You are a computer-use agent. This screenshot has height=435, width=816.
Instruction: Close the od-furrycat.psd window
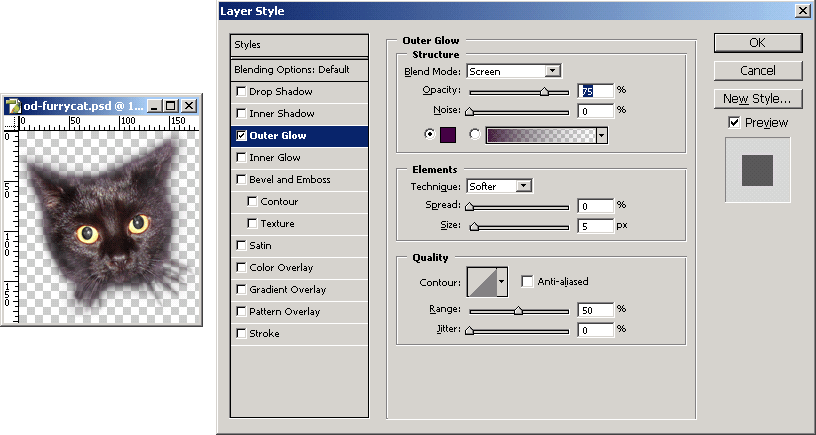pos(189,106)
